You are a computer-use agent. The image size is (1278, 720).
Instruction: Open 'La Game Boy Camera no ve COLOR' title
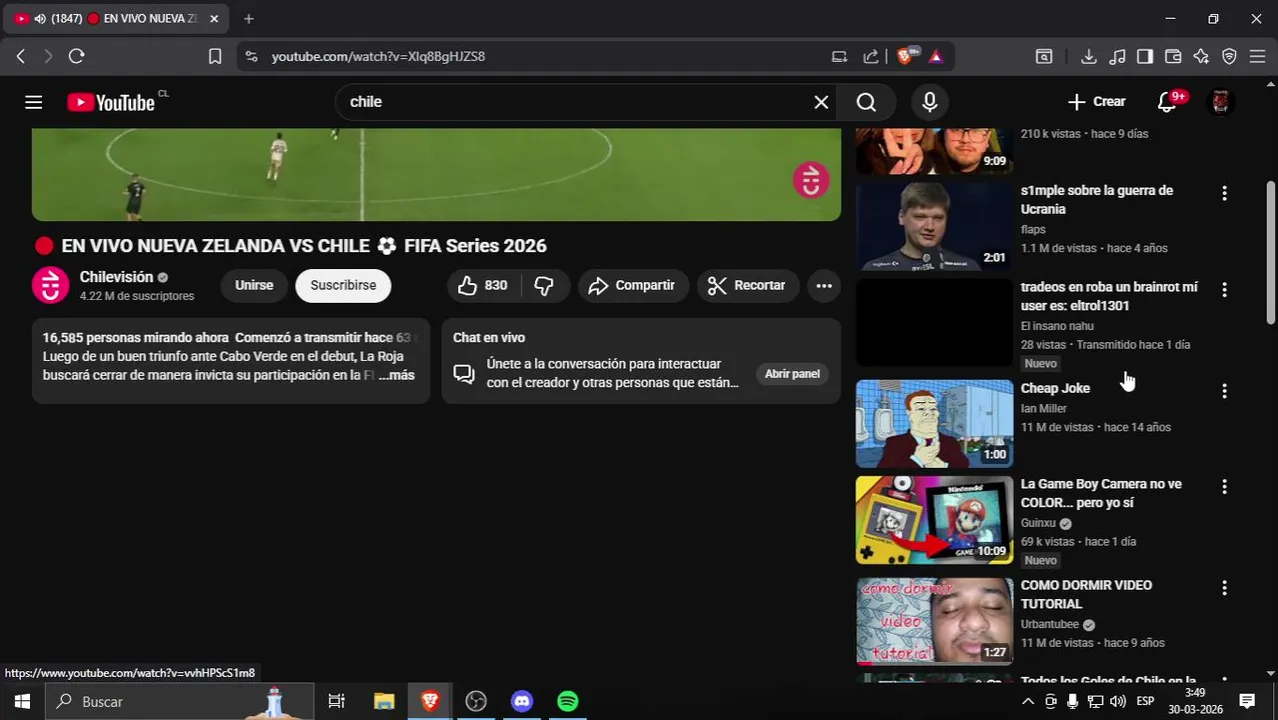coord(1101,493)
